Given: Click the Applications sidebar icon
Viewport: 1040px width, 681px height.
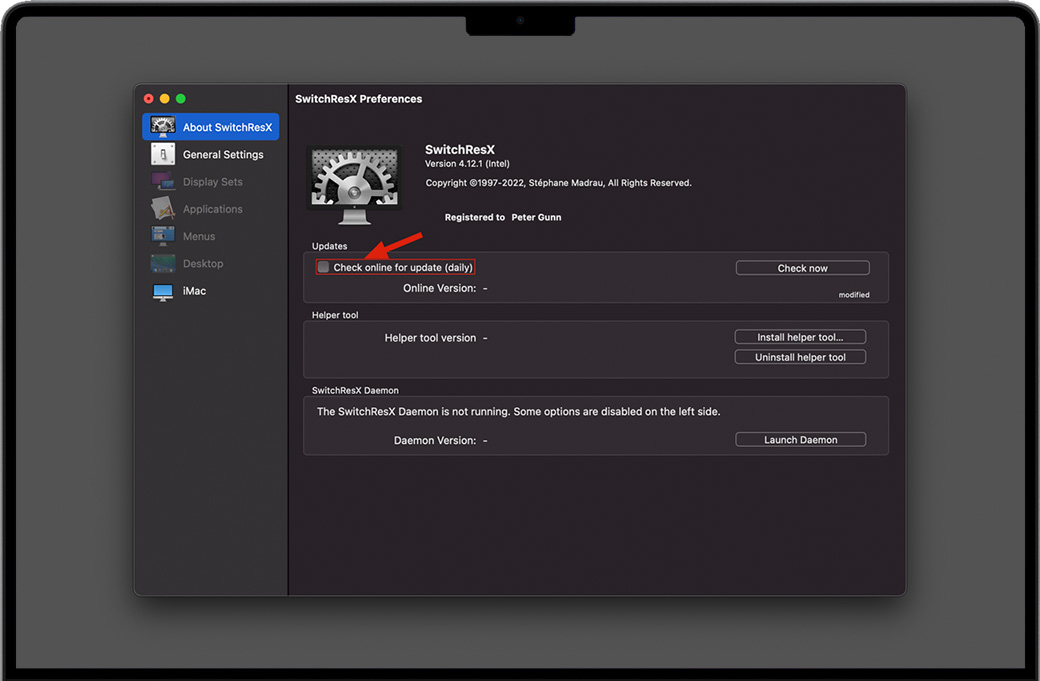Looking at the screenshot, I should pos(162,208).
